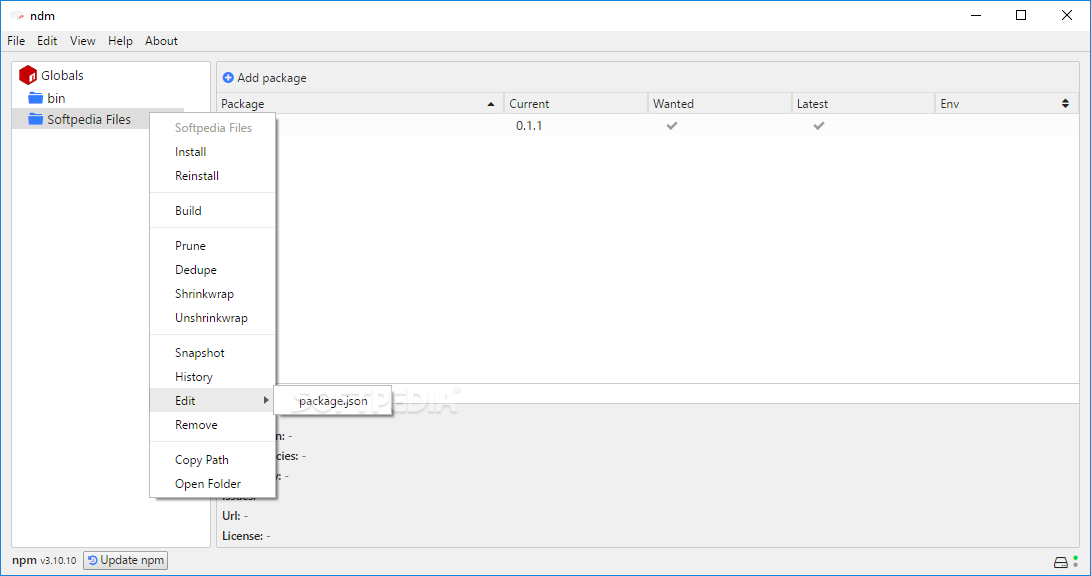1091x576 pixels.
Task: Expand the Edit submenu arrow
Action: click(x=266, y=400)
